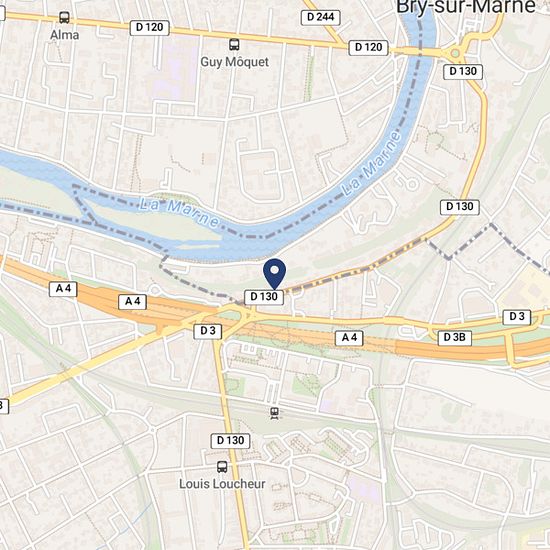This screenshot has height=550, width=550.
Task: Select the Guy Môquet bus stop icon
Action: [234, 45]
